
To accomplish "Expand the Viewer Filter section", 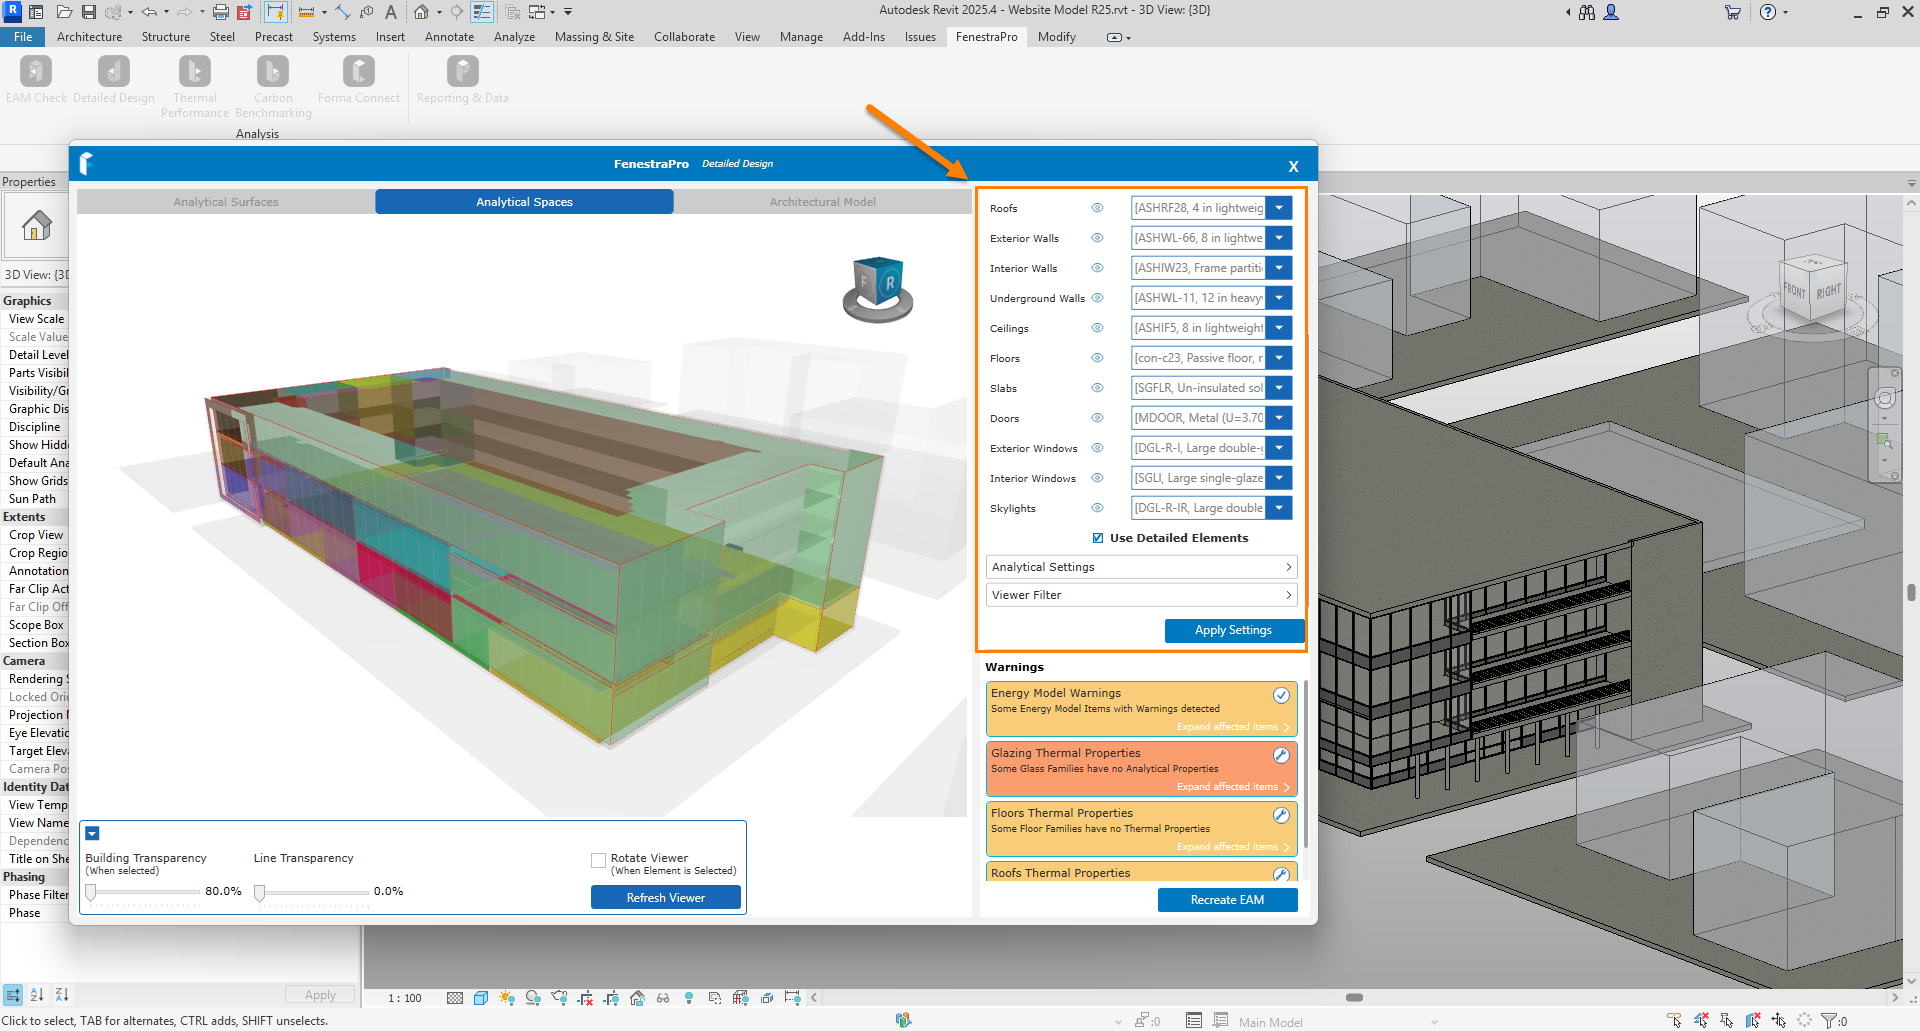I will (x=1141, y=595).
